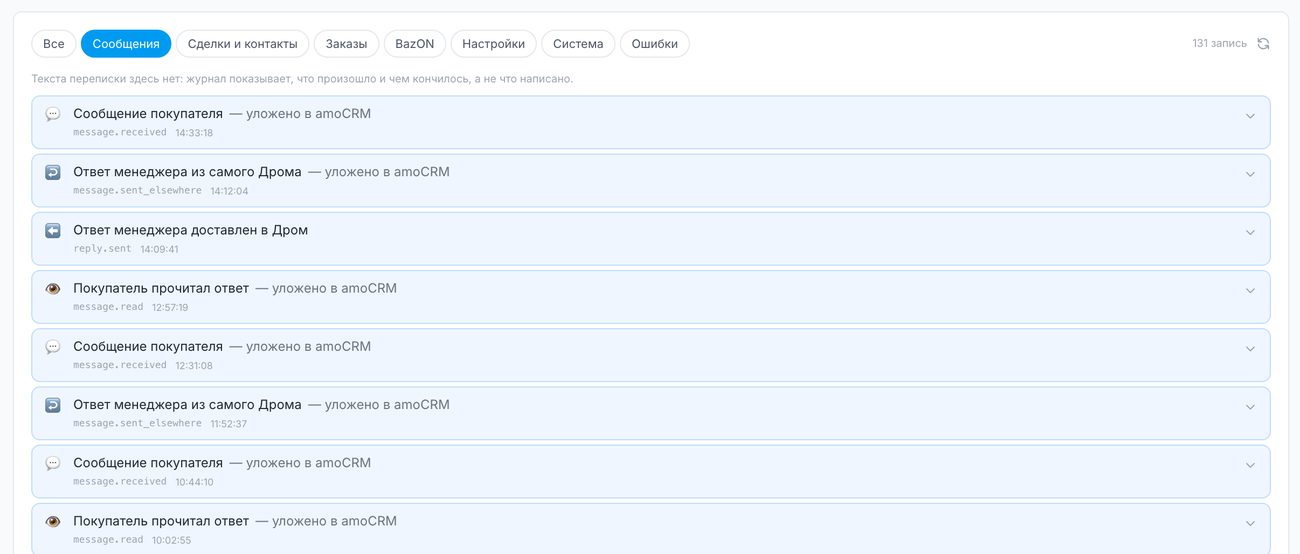Expand the 10:44:10 message.received row chevron
Viewport: 1300px width, 554px height.
coord(1250,465)
